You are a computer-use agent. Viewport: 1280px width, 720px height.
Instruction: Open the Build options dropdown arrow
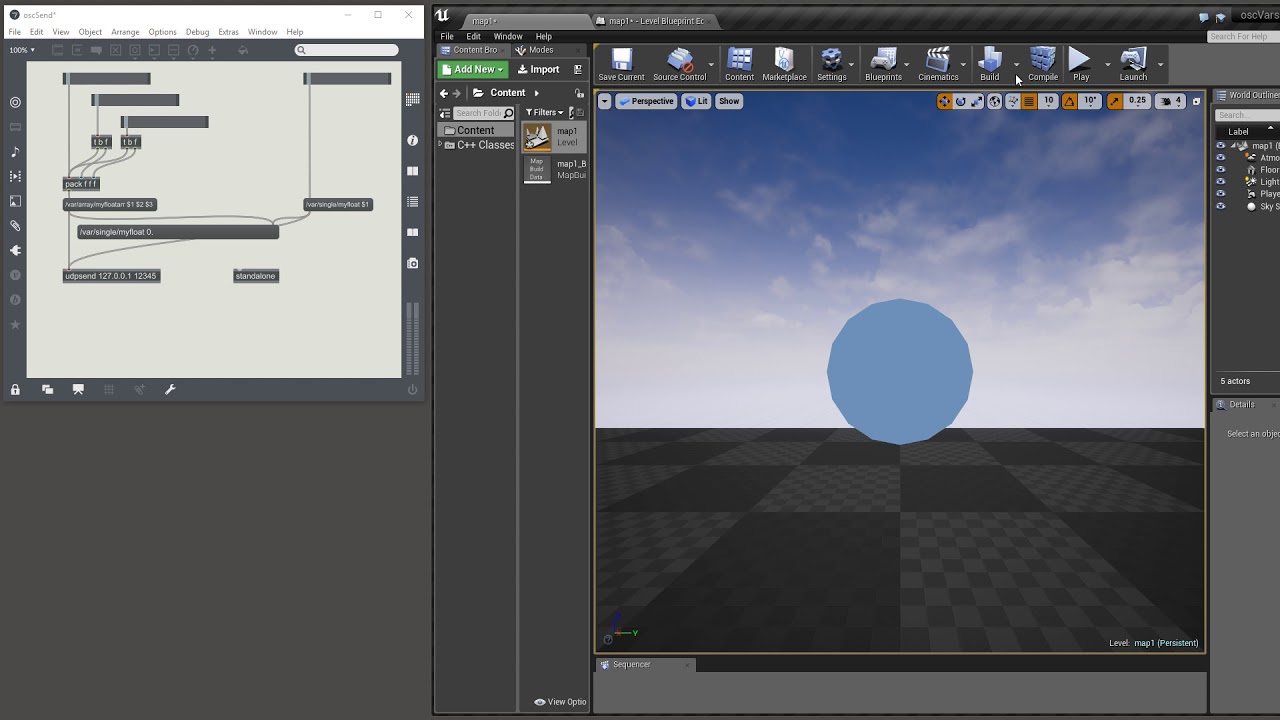(x=1016, y=64)
